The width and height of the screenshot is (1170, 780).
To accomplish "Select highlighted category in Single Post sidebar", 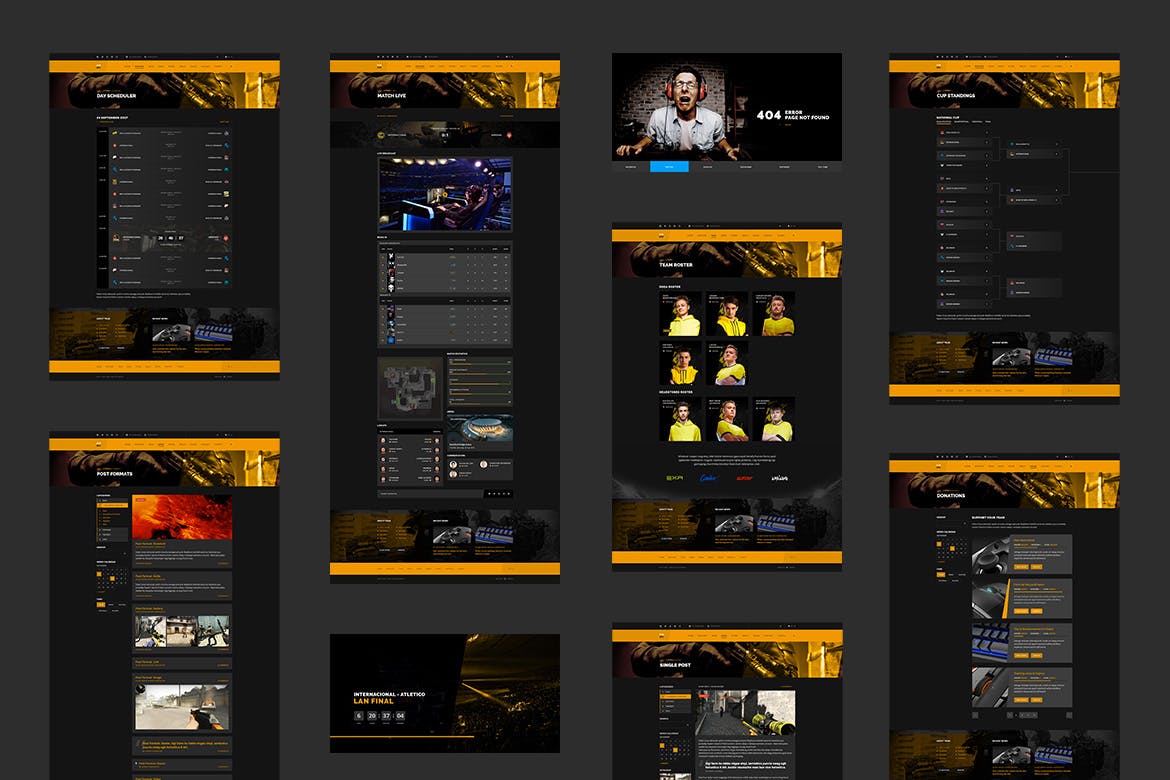I will 675,696.
